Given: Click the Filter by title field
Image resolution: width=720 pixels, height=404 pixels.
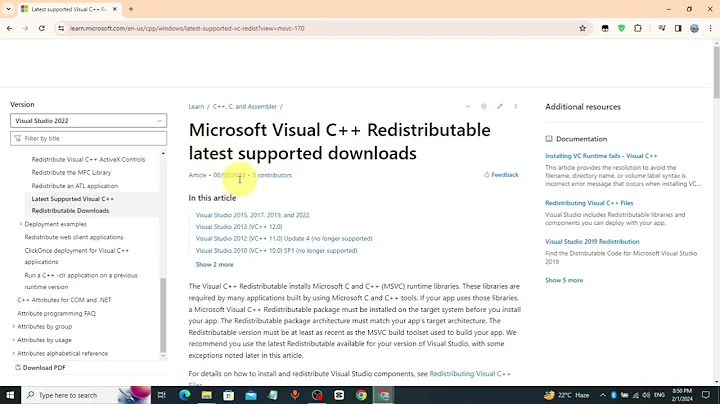Looking at the screenshot, I should coord(89,138).
